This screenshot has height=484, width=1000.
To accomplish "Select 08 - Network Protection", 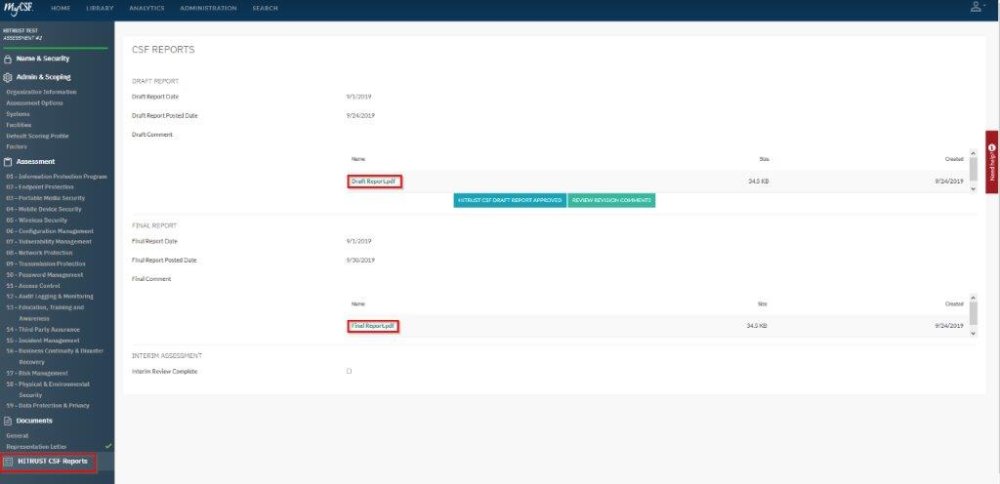I will [40, 253].
